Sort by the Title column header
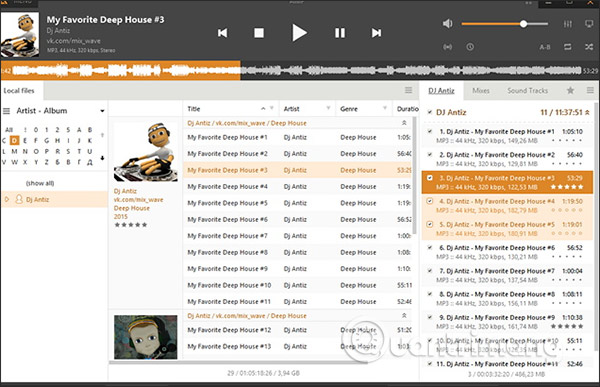600x387 pixels. click(x=194, y=109)
